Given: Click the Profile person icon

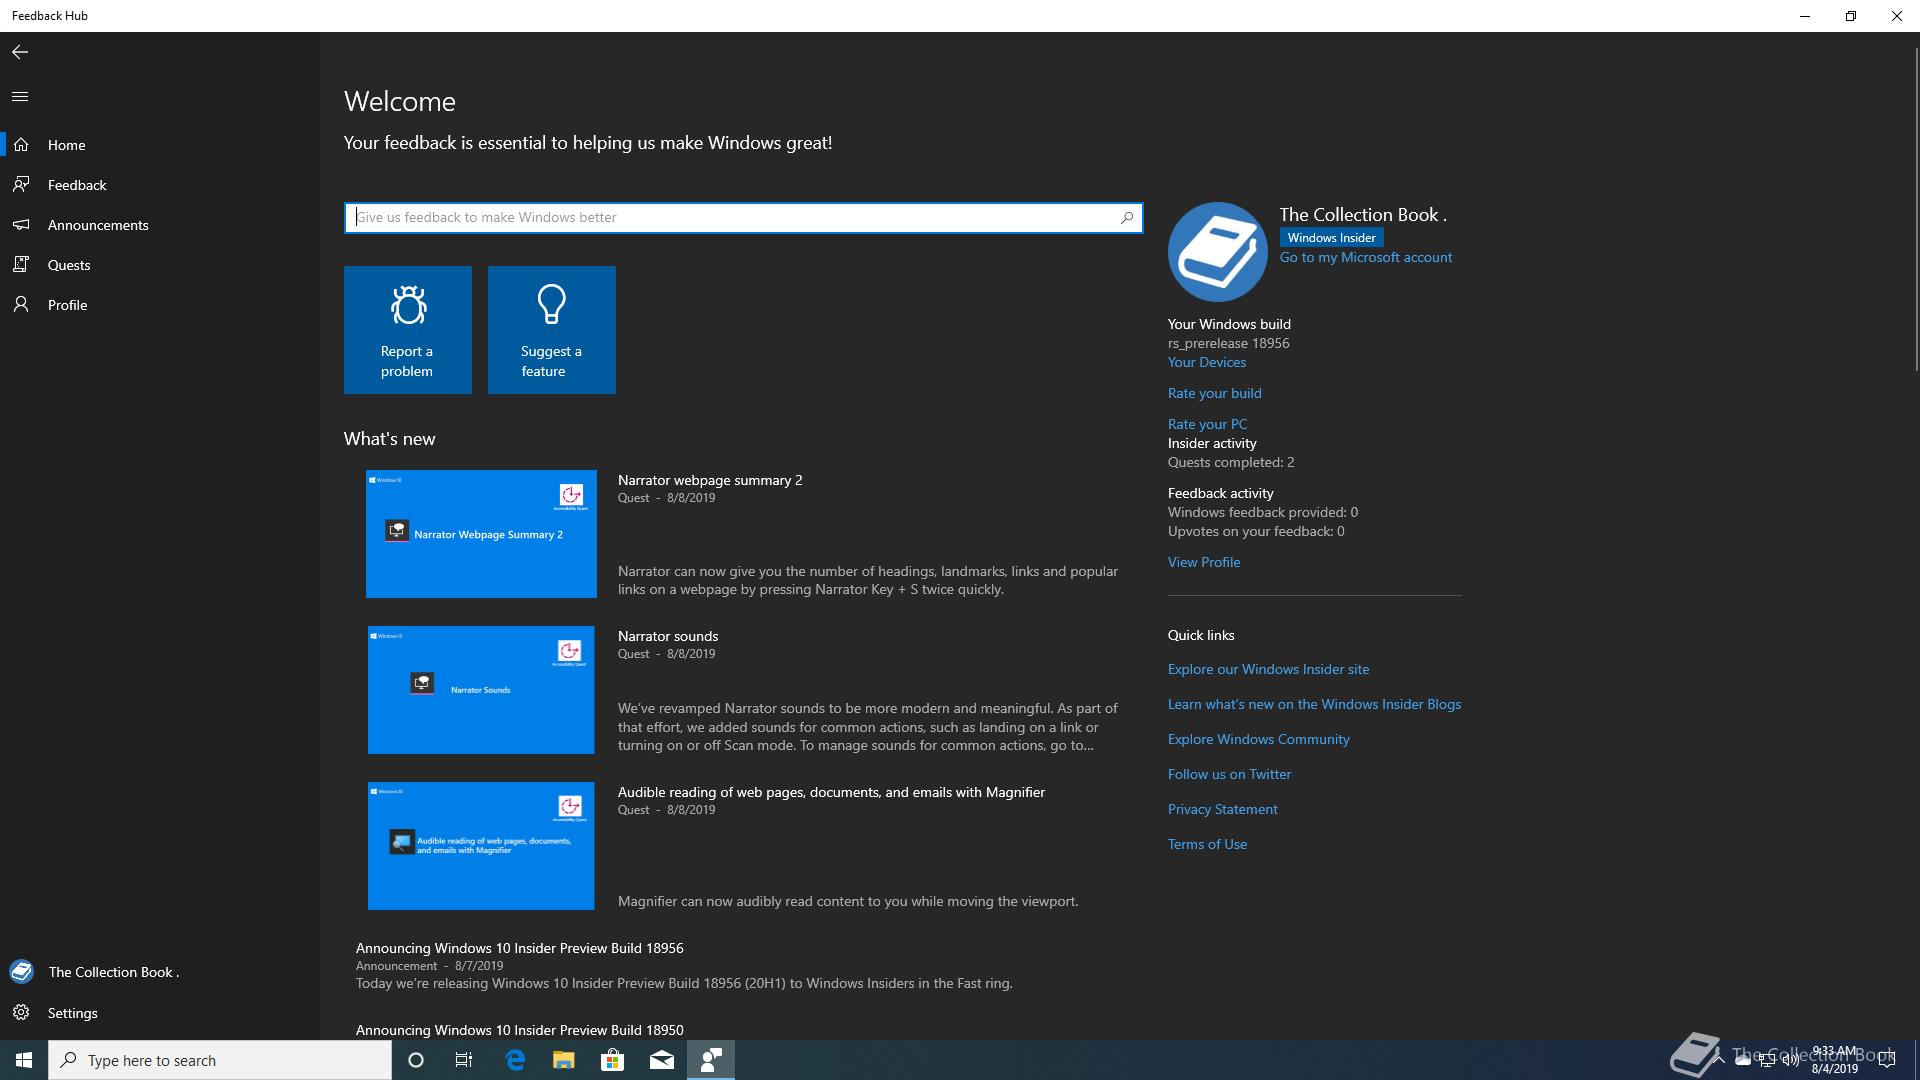Looking at the screenshot, I should pyautogui.click(x=21, y=305).
